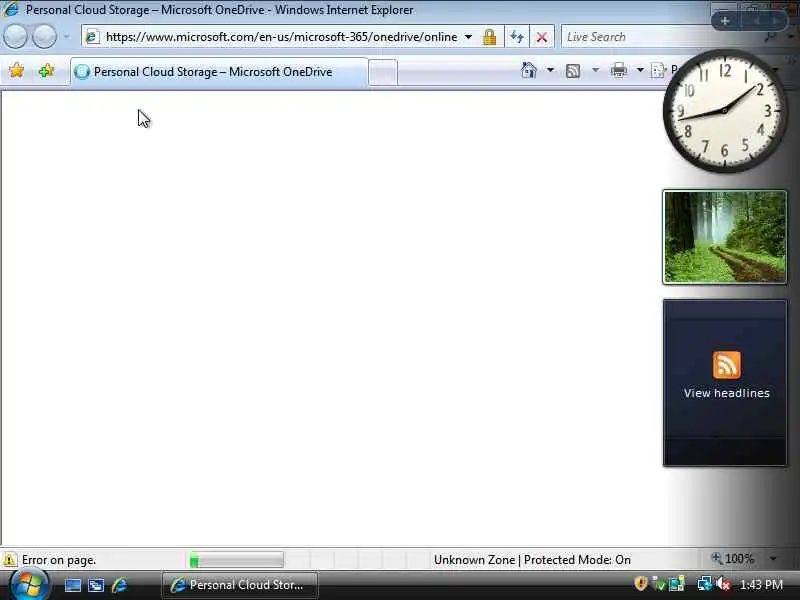Open the address bar URL history dropdown
This screenshot has width=800, height=600.
[x=468, y=37]
